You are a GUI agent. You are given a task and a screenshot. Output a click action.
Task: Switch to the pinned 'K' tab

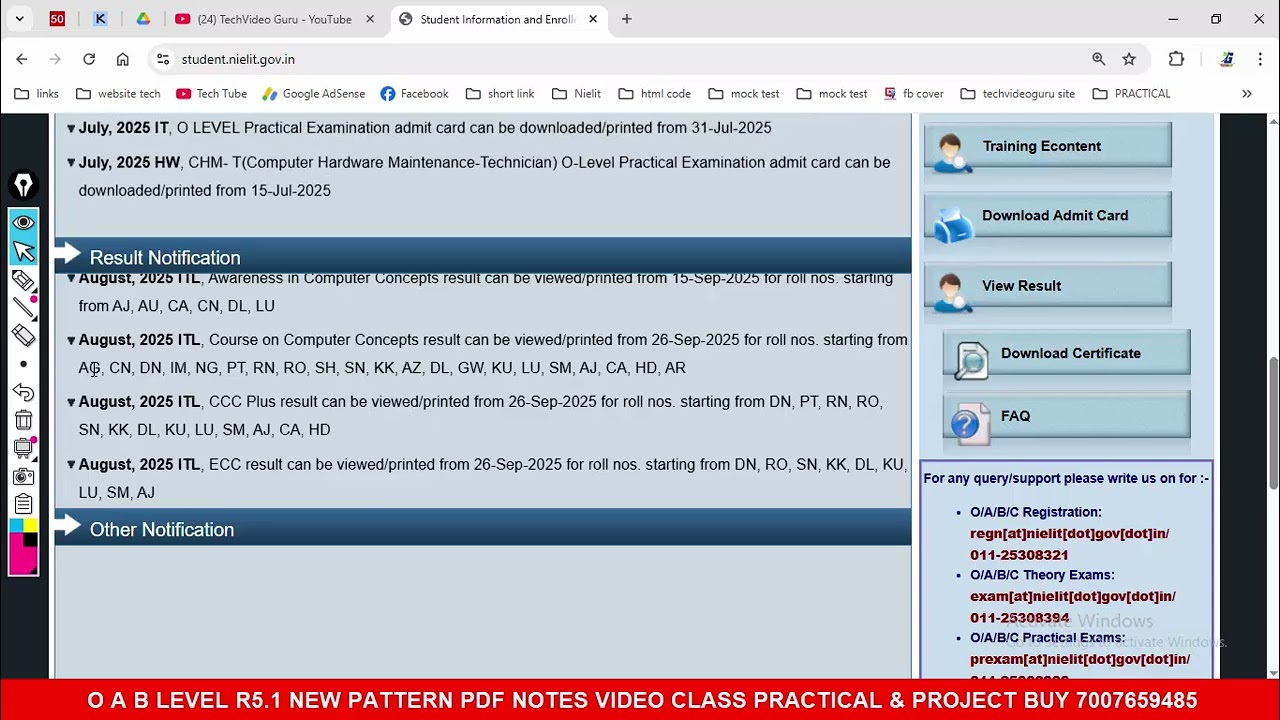click(100, 19)
